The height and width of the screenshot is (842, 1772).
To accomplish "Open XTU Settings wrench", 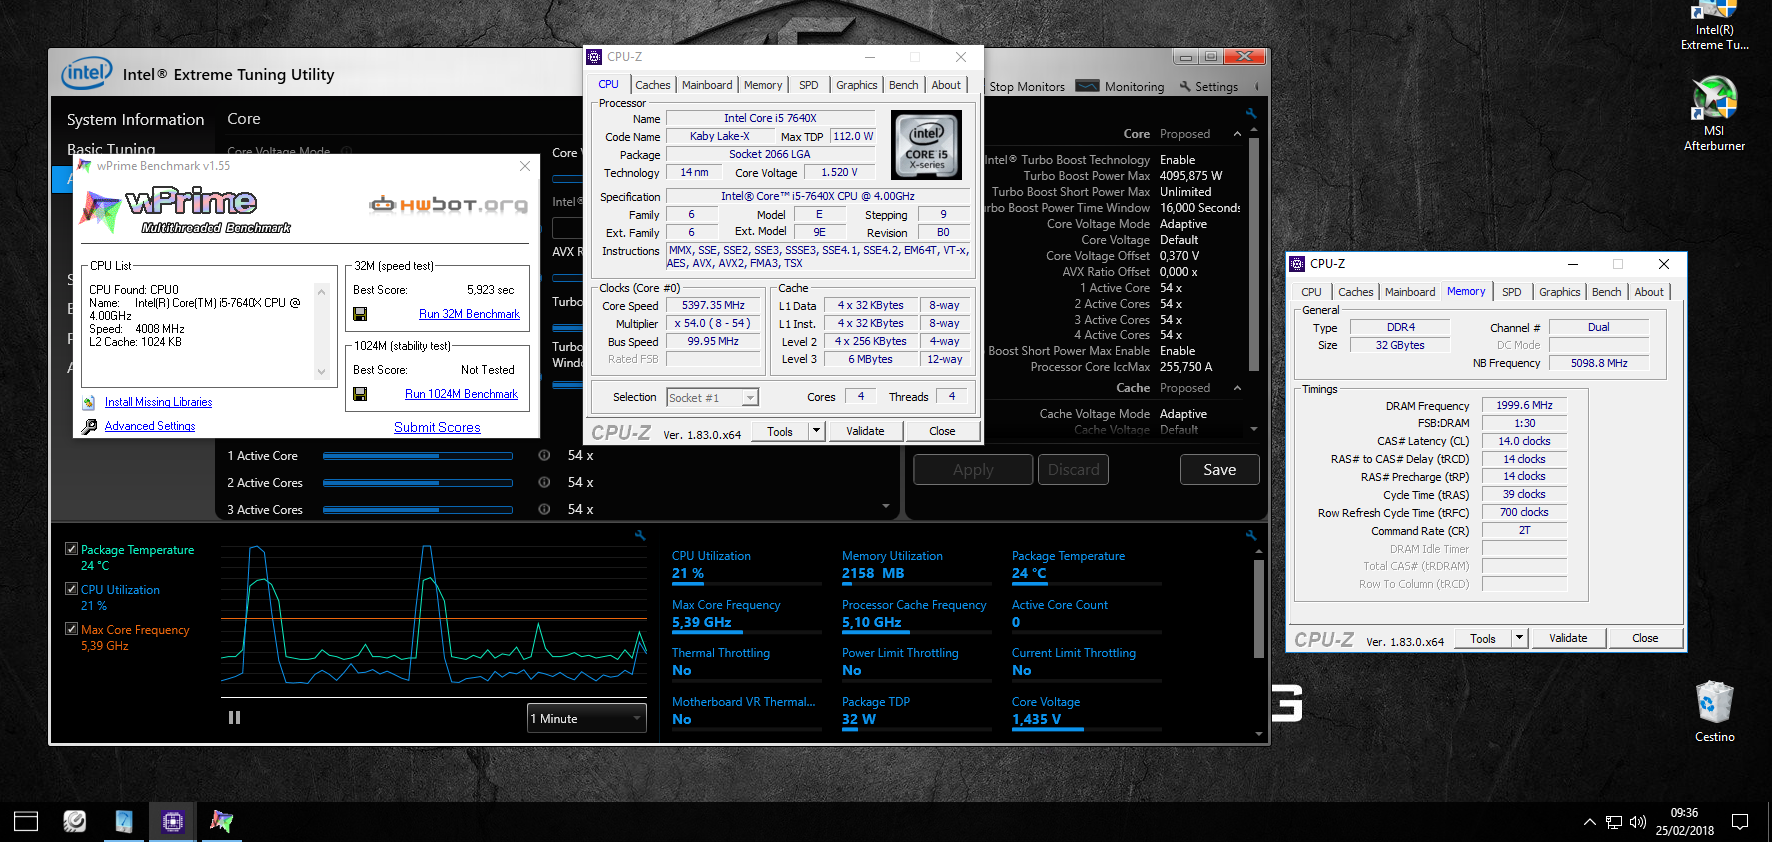I will tap(1185, 86).
